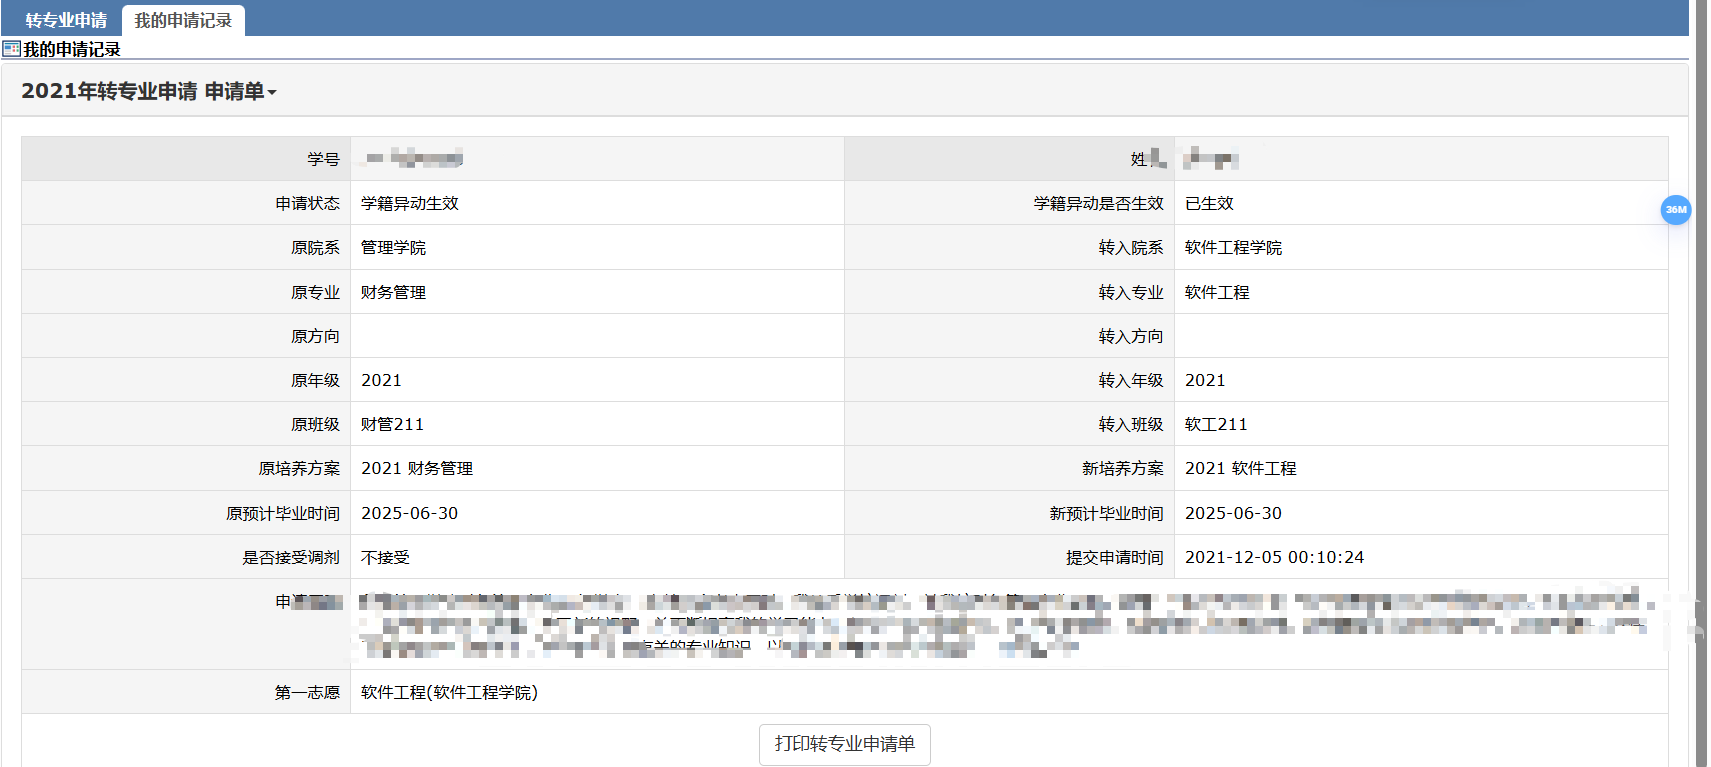This screenshot has height=767, width=1711.
Task: Click the 申请状态 value 学籍异动生效
Action: tap(409, 203)
